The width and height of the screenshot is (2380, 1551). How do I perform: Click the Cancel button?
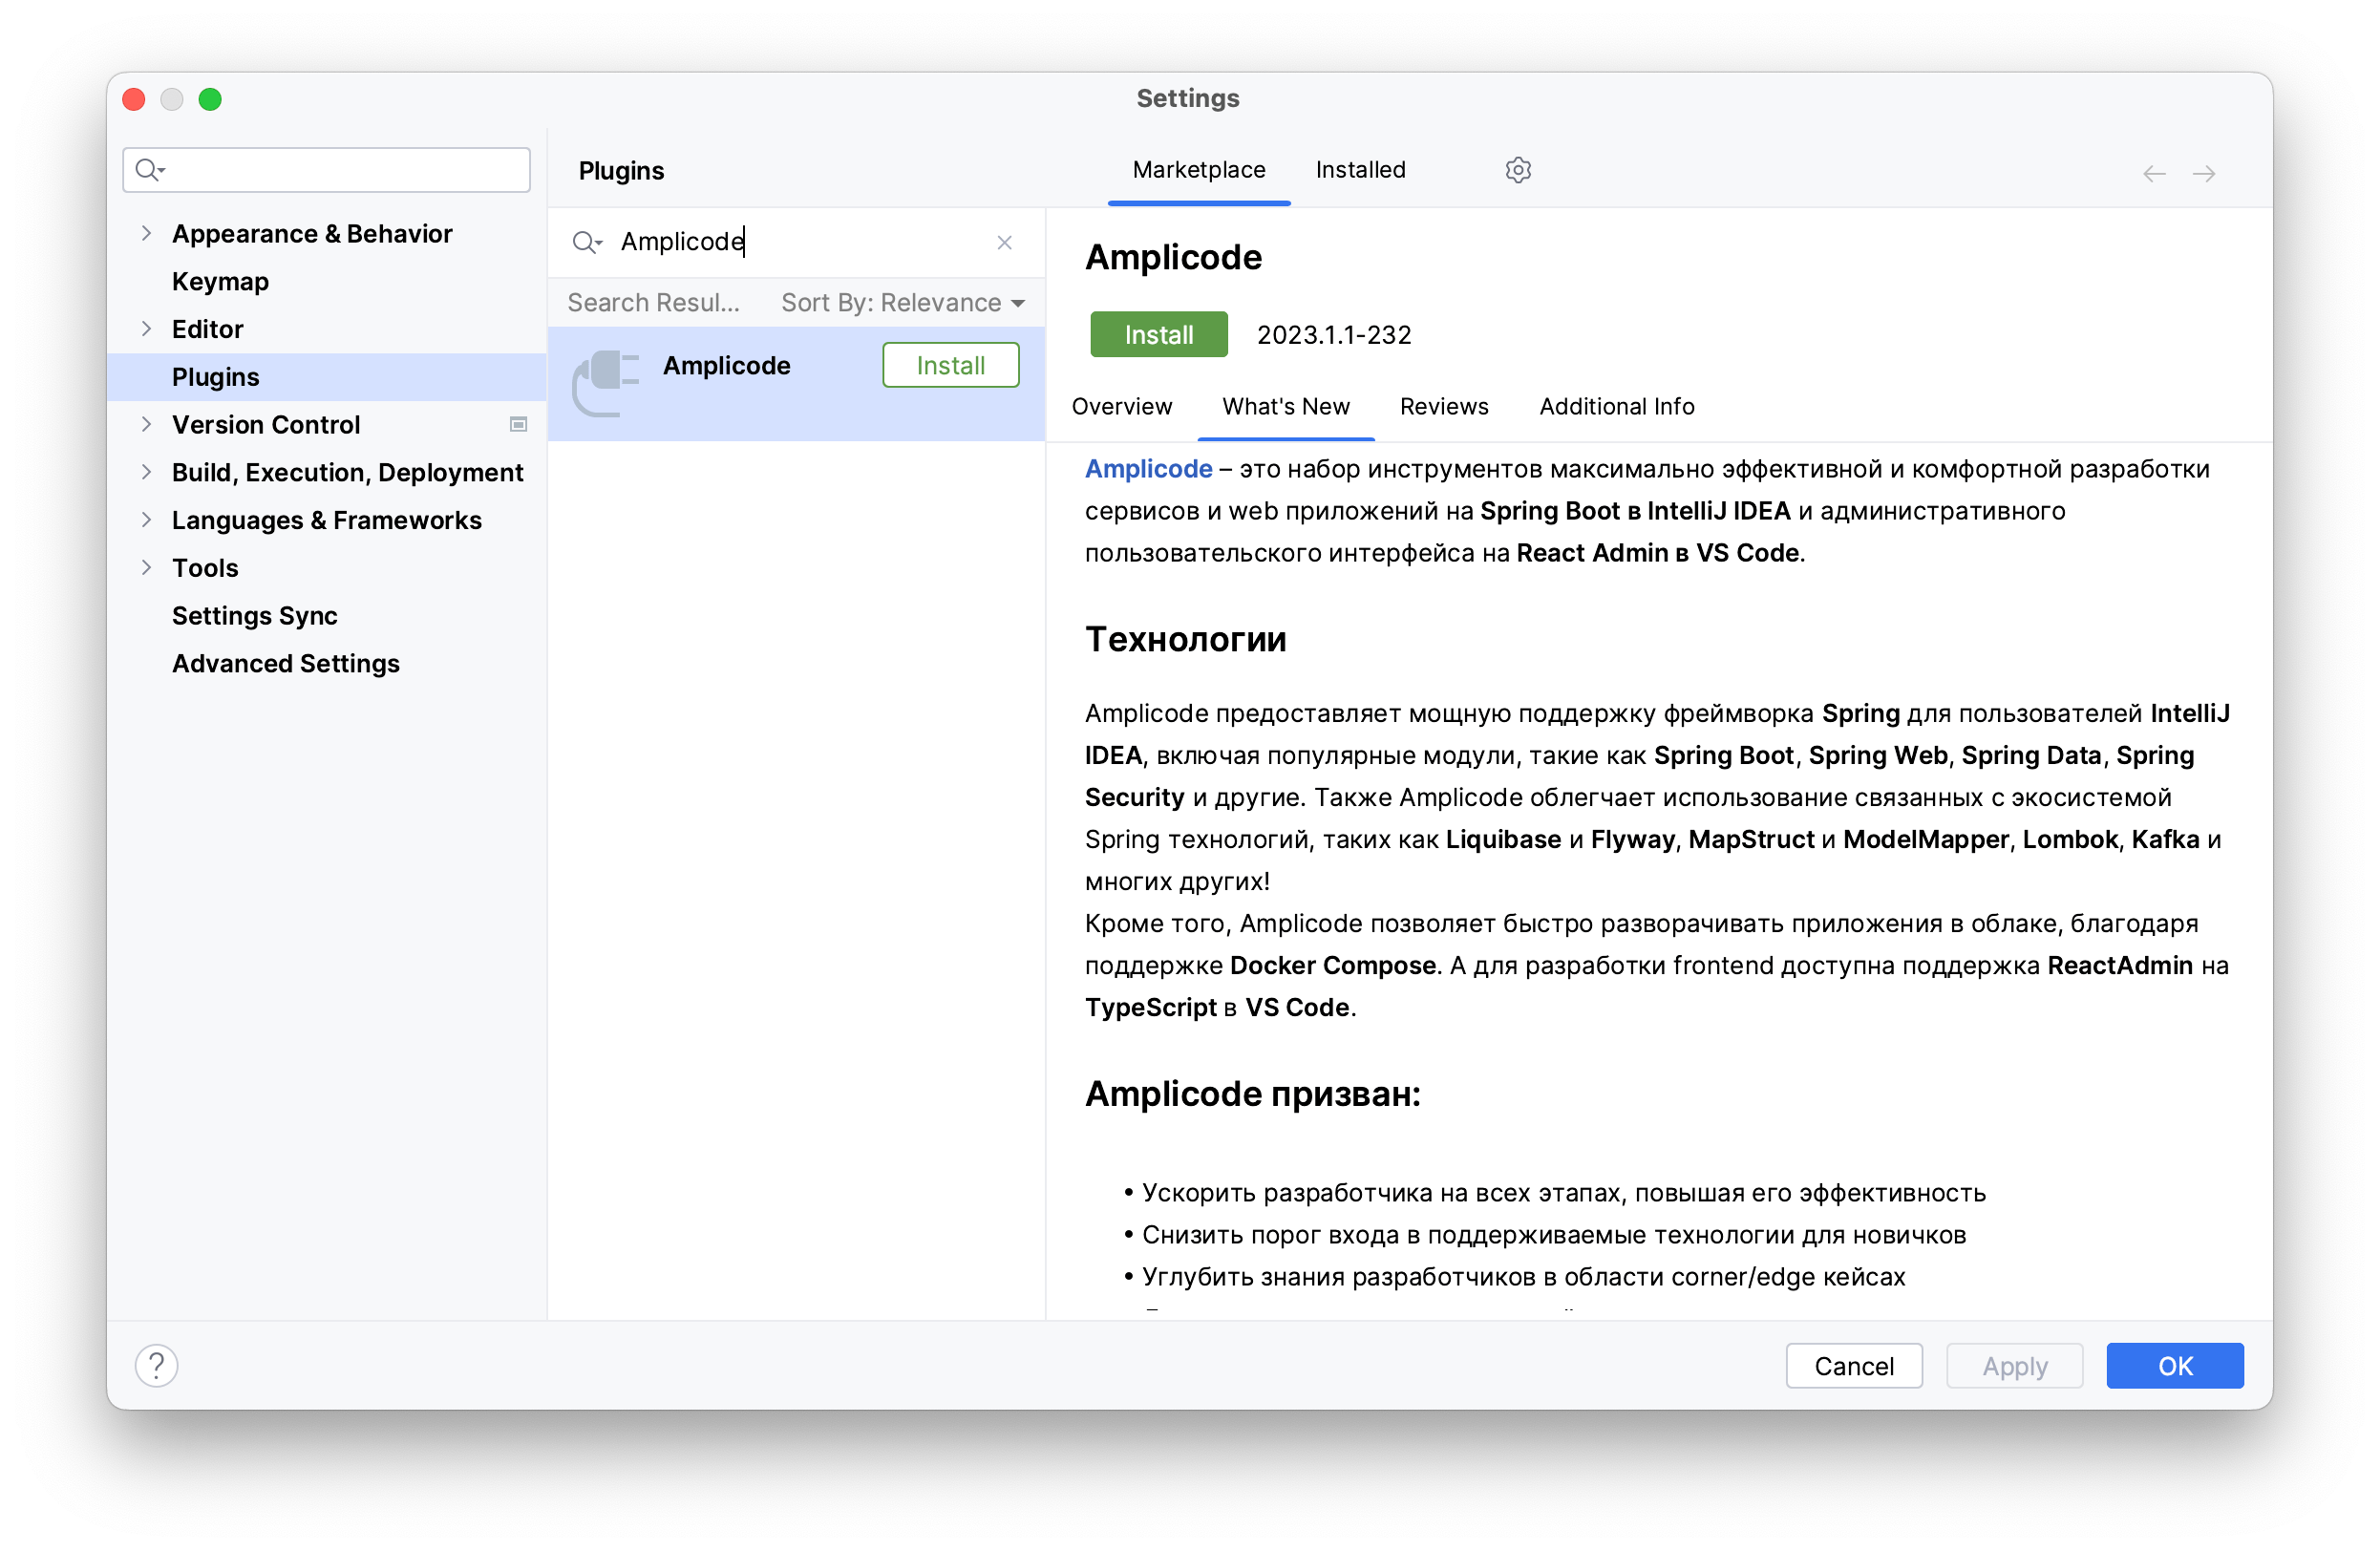[1853, 1366]
